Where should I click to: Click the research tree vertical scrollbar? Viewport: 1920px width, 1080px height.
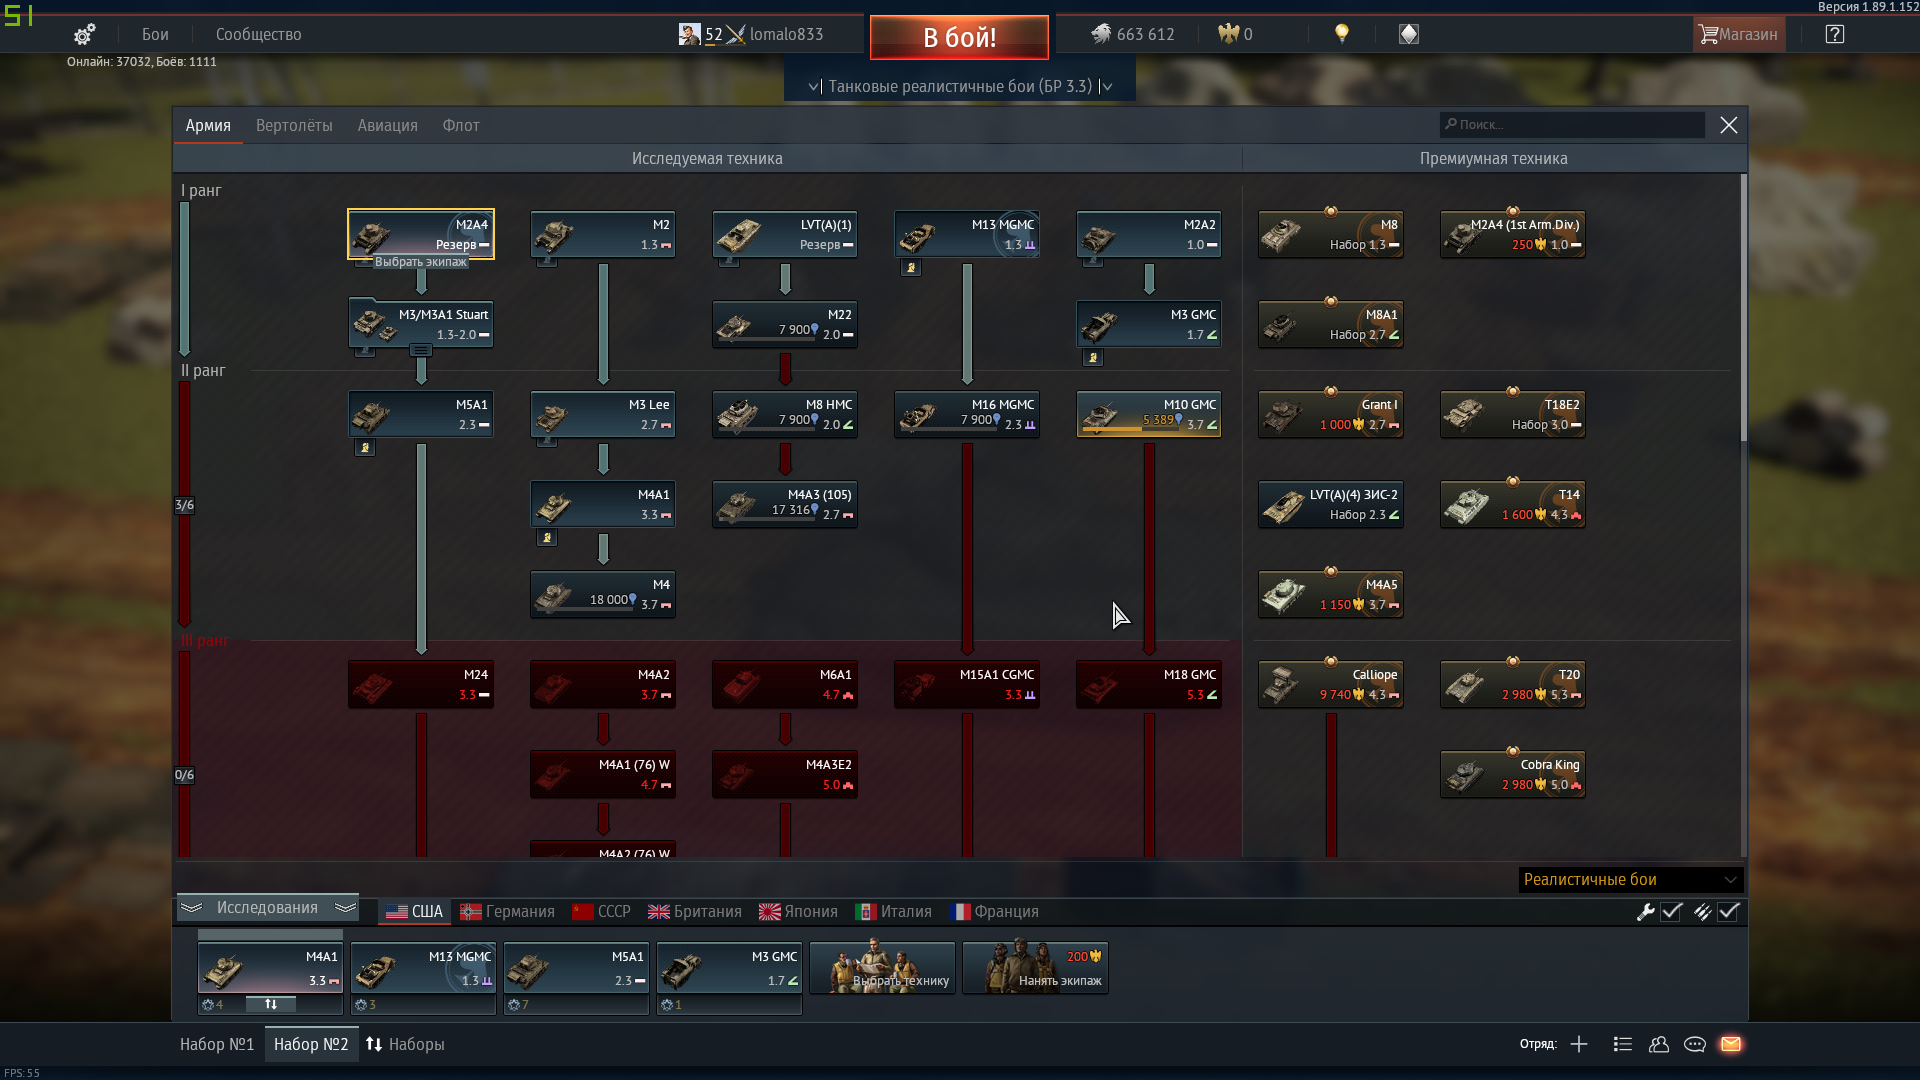click(1744, 308)
